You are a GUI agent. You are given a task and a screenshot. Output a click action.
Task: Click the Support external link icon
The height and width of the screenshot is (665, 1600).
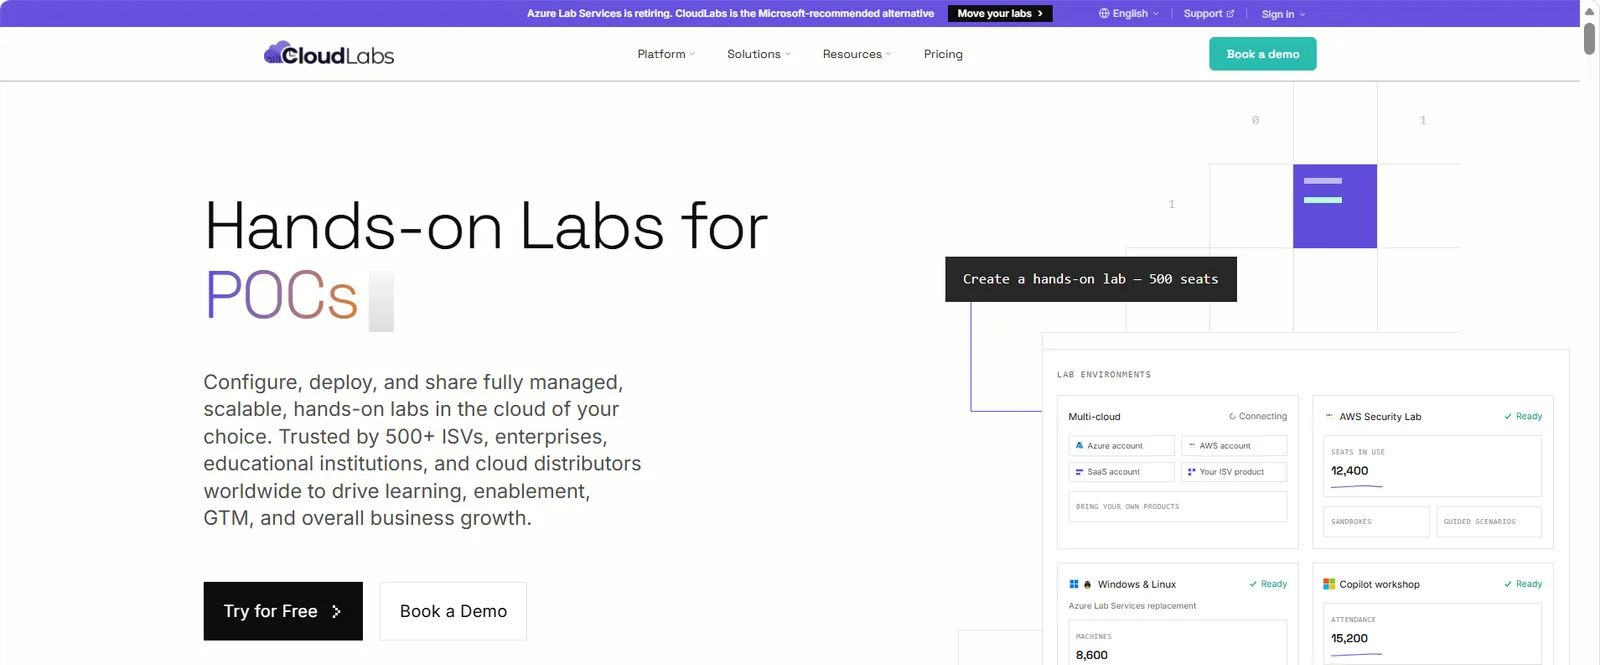pyautogui.click(x=1230, y=14)
